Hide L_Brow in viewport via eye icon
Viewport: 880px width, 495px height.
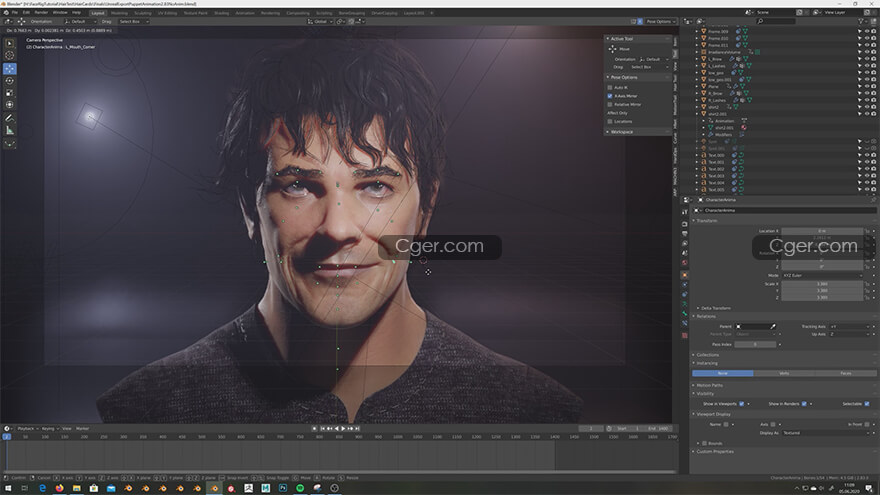coord(867,59)
